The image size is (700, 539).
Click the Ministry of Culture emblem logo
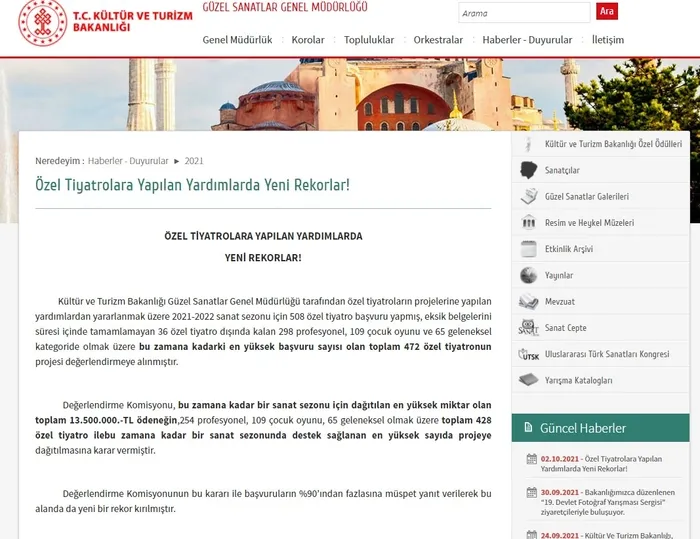tap(42, 21)
